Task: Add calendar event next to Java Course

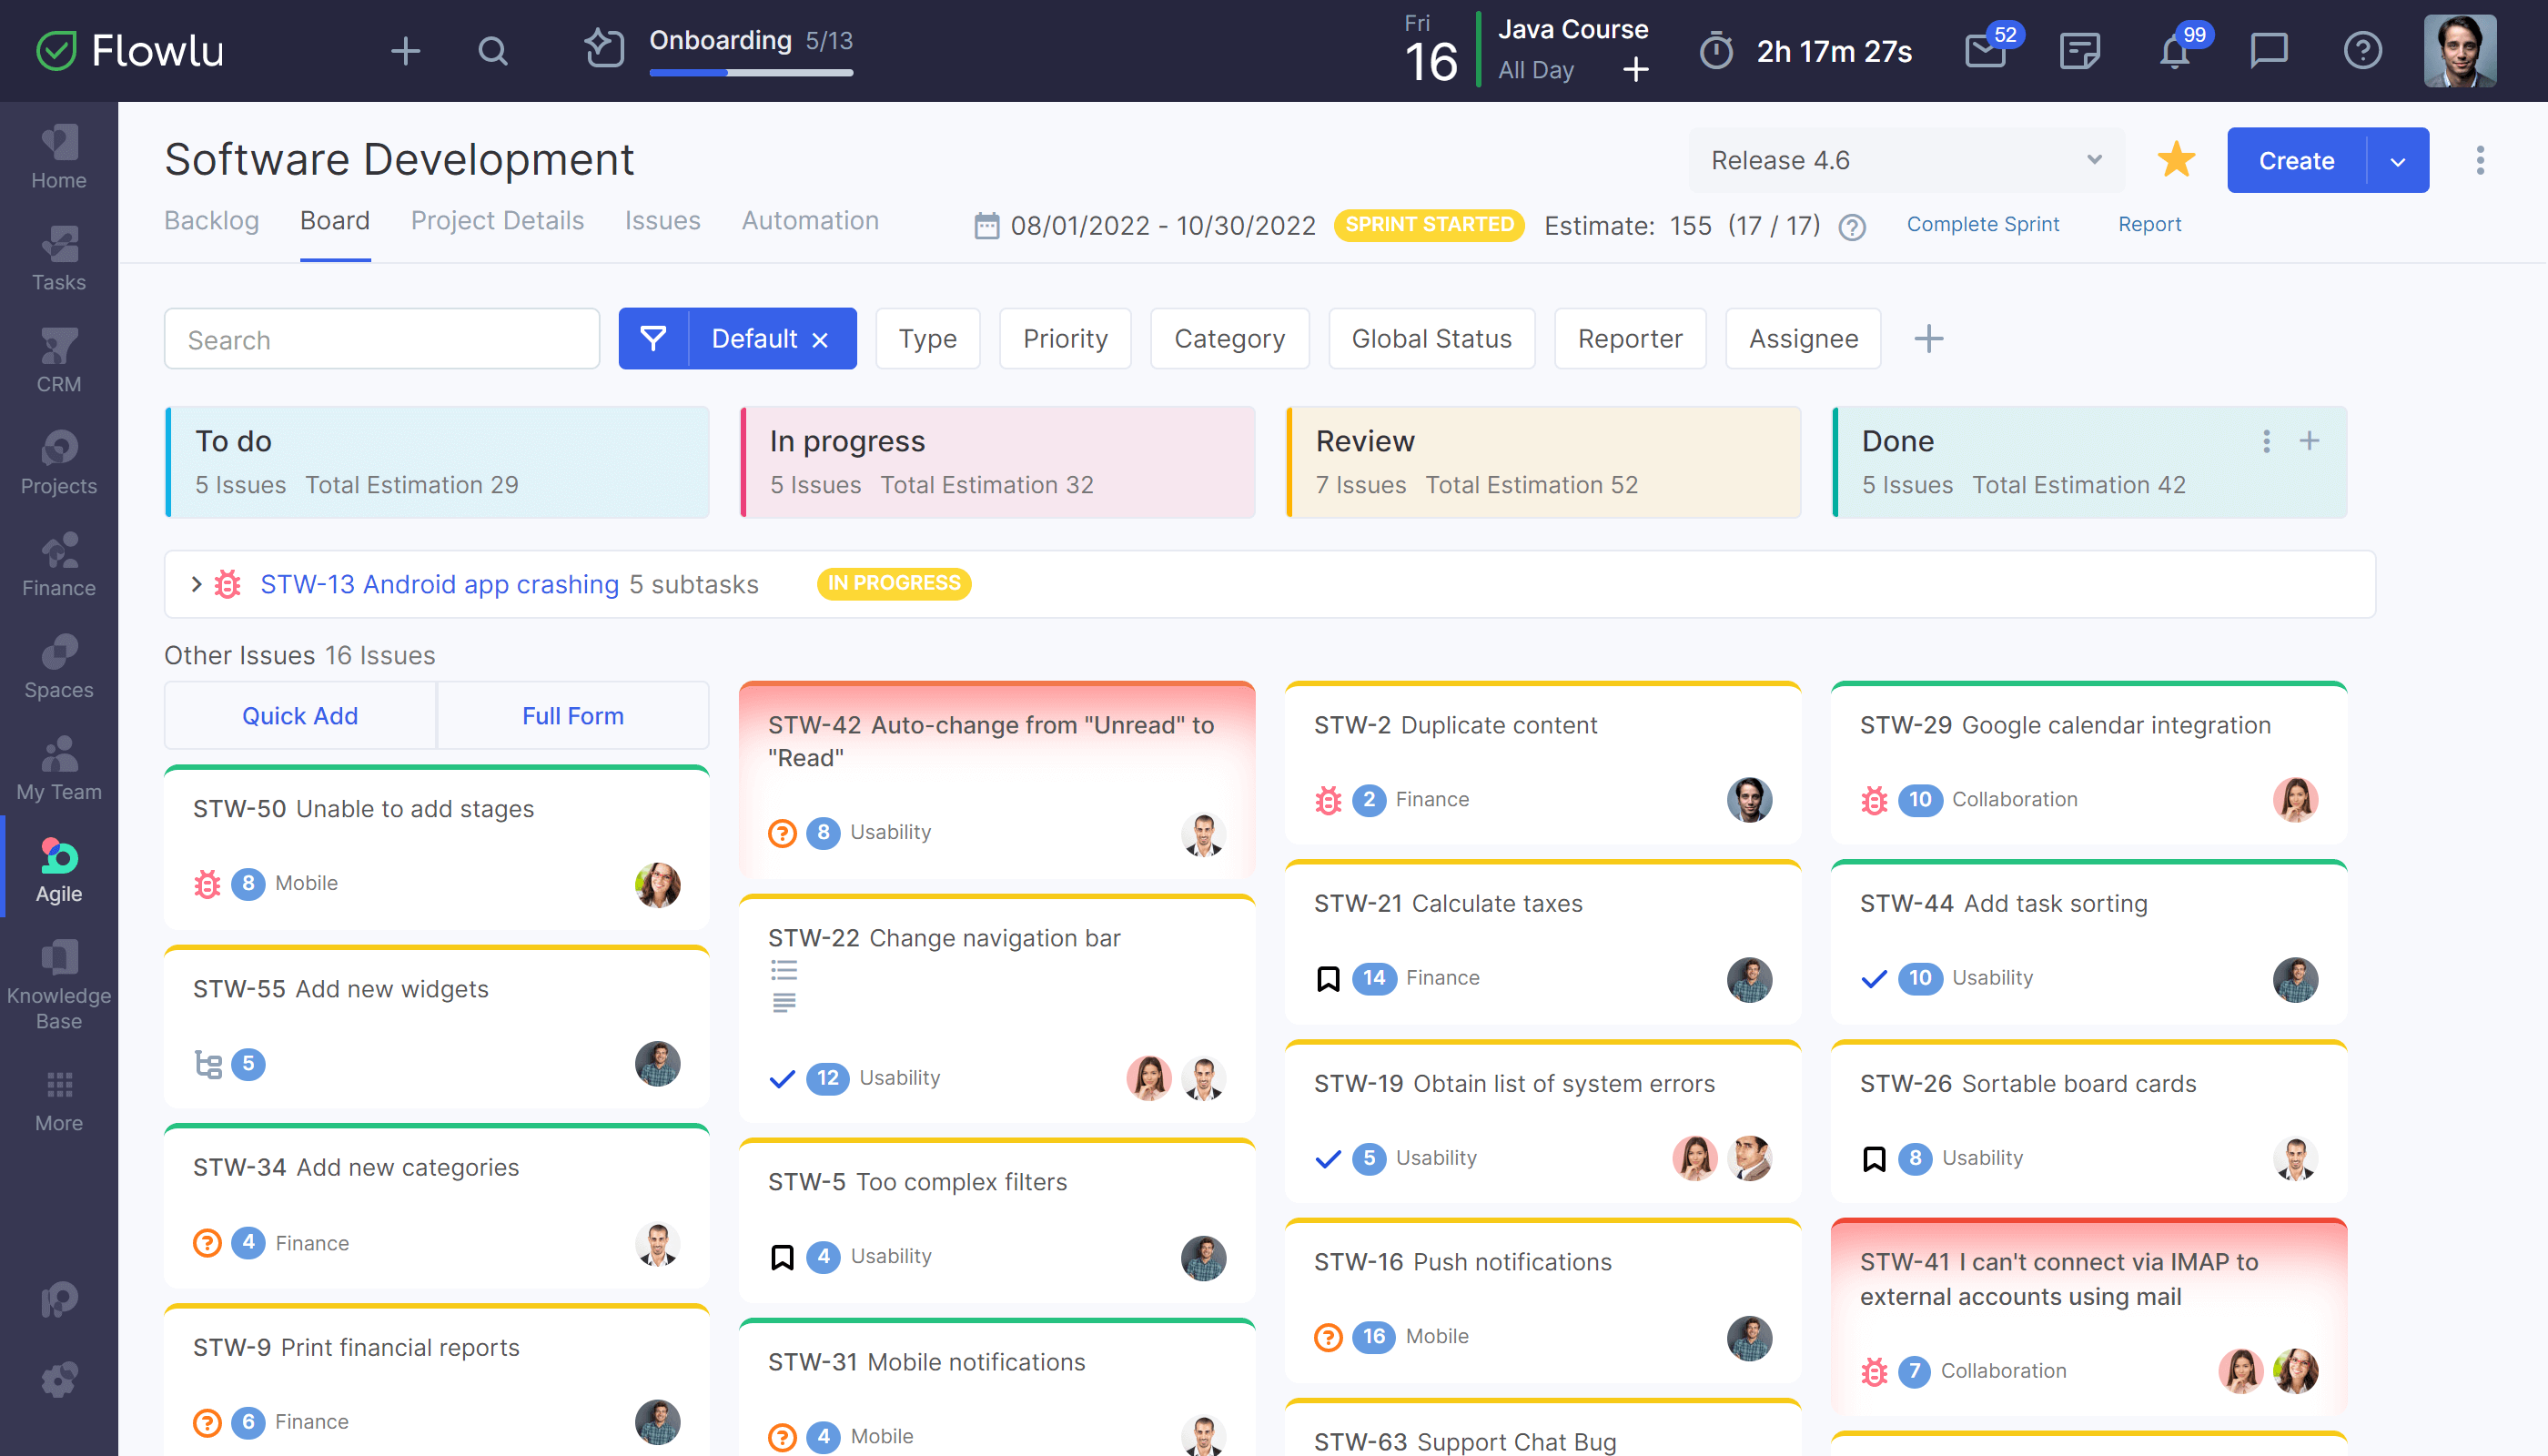Action: point(1635,69)
